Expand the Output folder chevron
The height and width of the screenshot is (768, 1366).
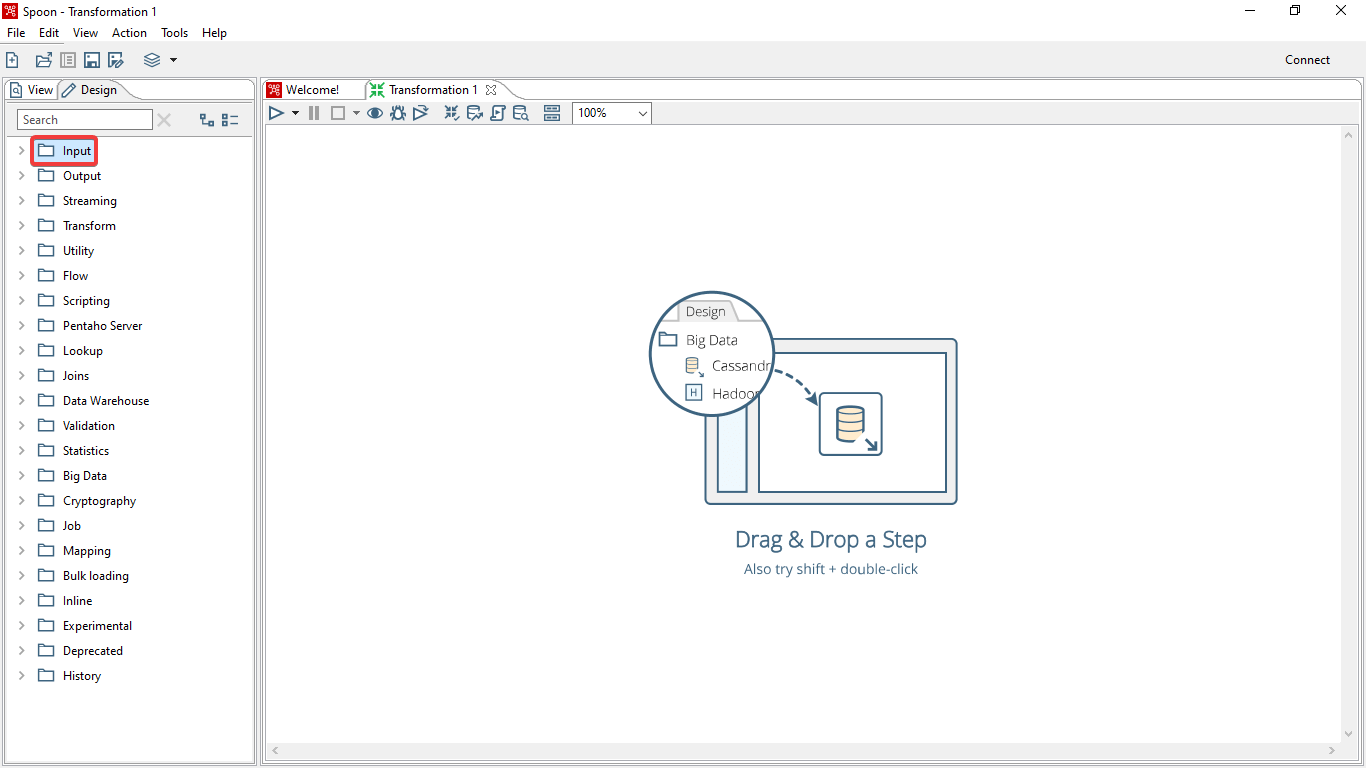pyautogui.click(x=21, y=176)
